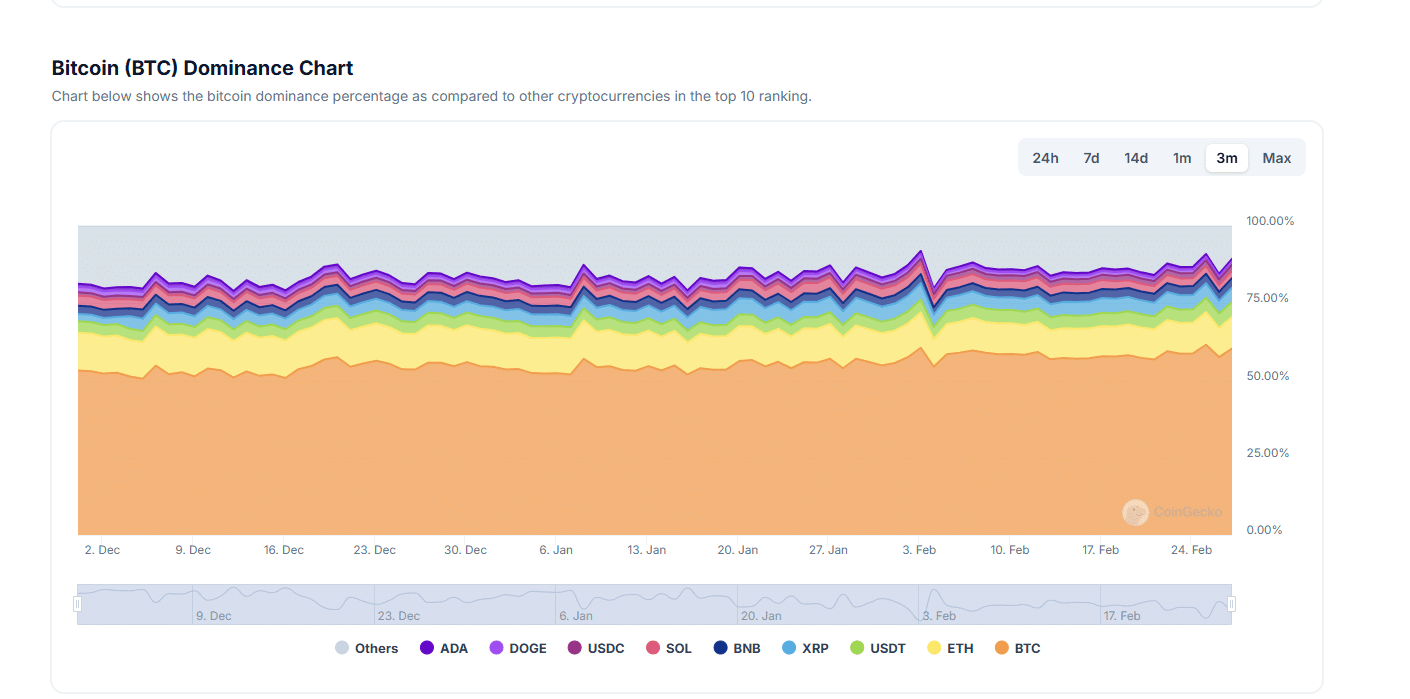1410x699 pixels.
Task: Toggle the Others series in legend
Action: tap(366, 648)
